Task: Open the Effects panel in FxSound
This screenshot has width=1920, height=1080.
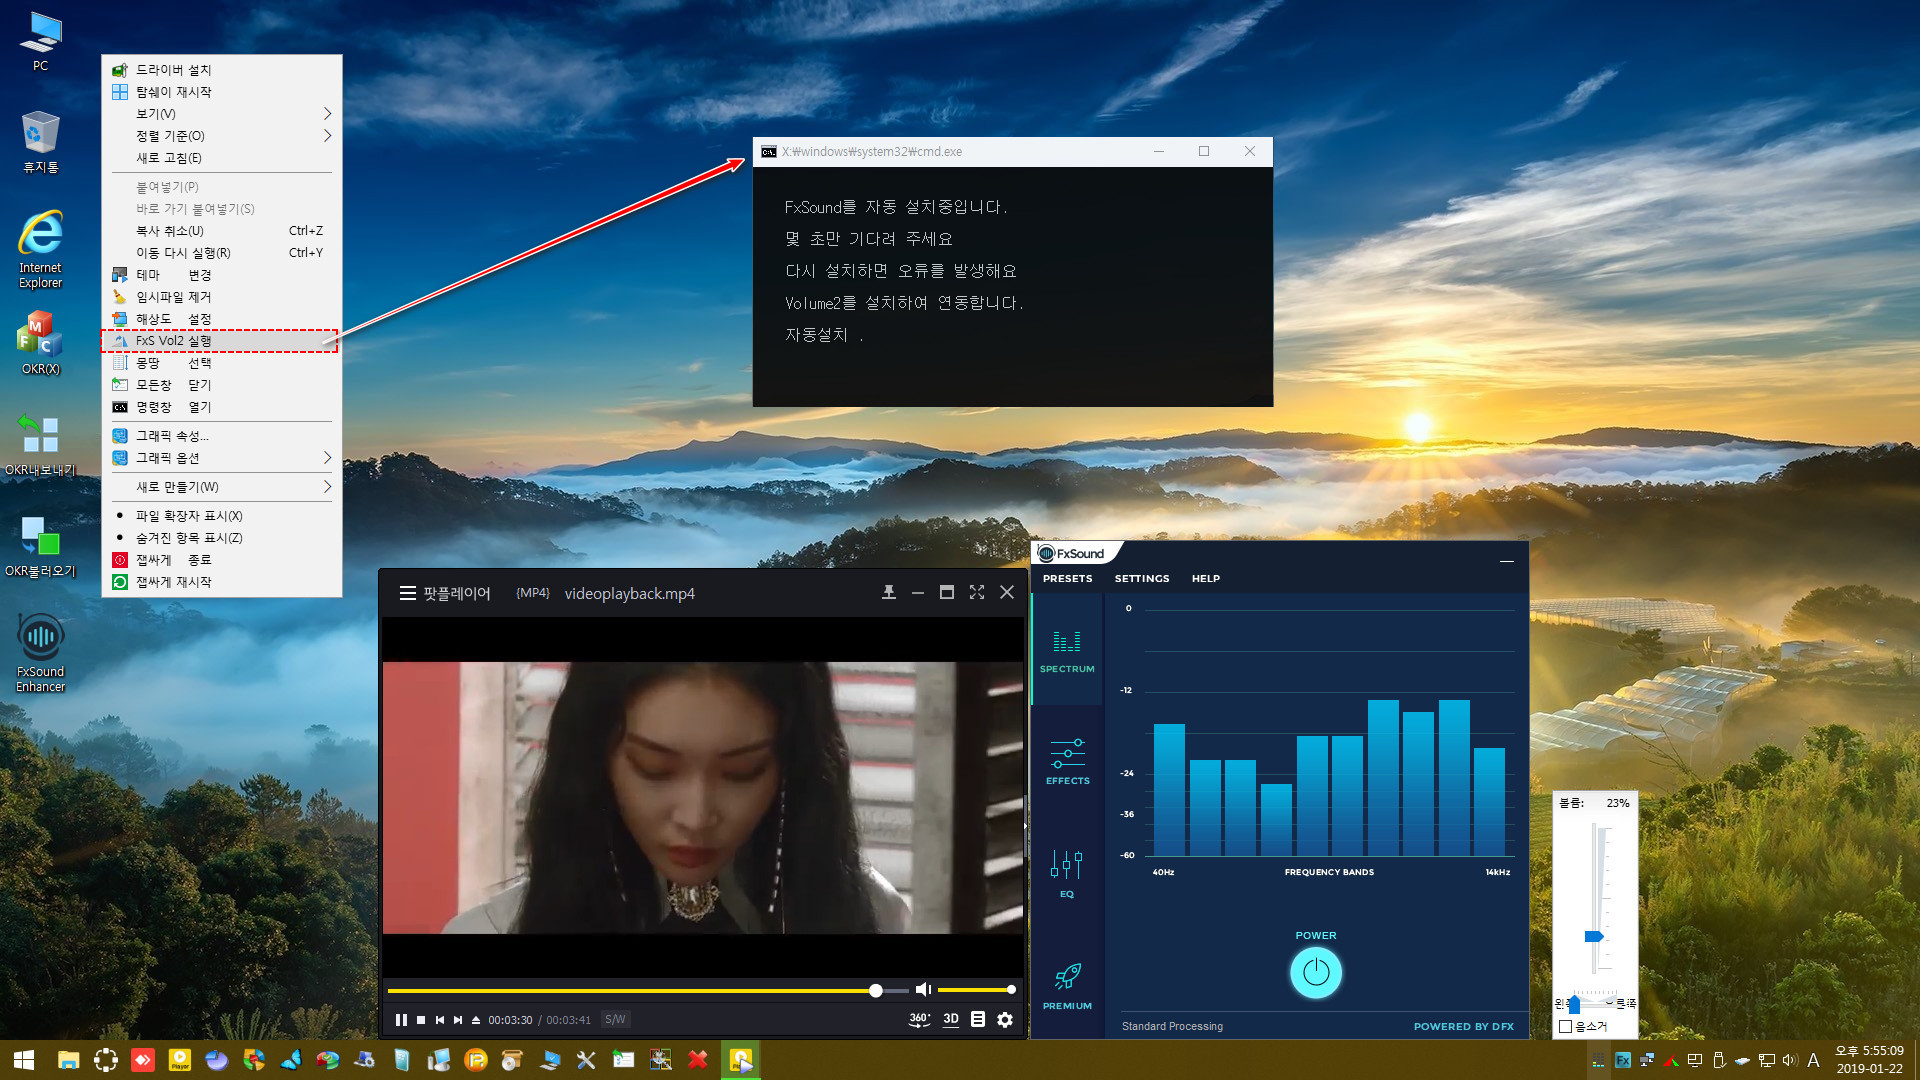Action: tap(1067, 762)
